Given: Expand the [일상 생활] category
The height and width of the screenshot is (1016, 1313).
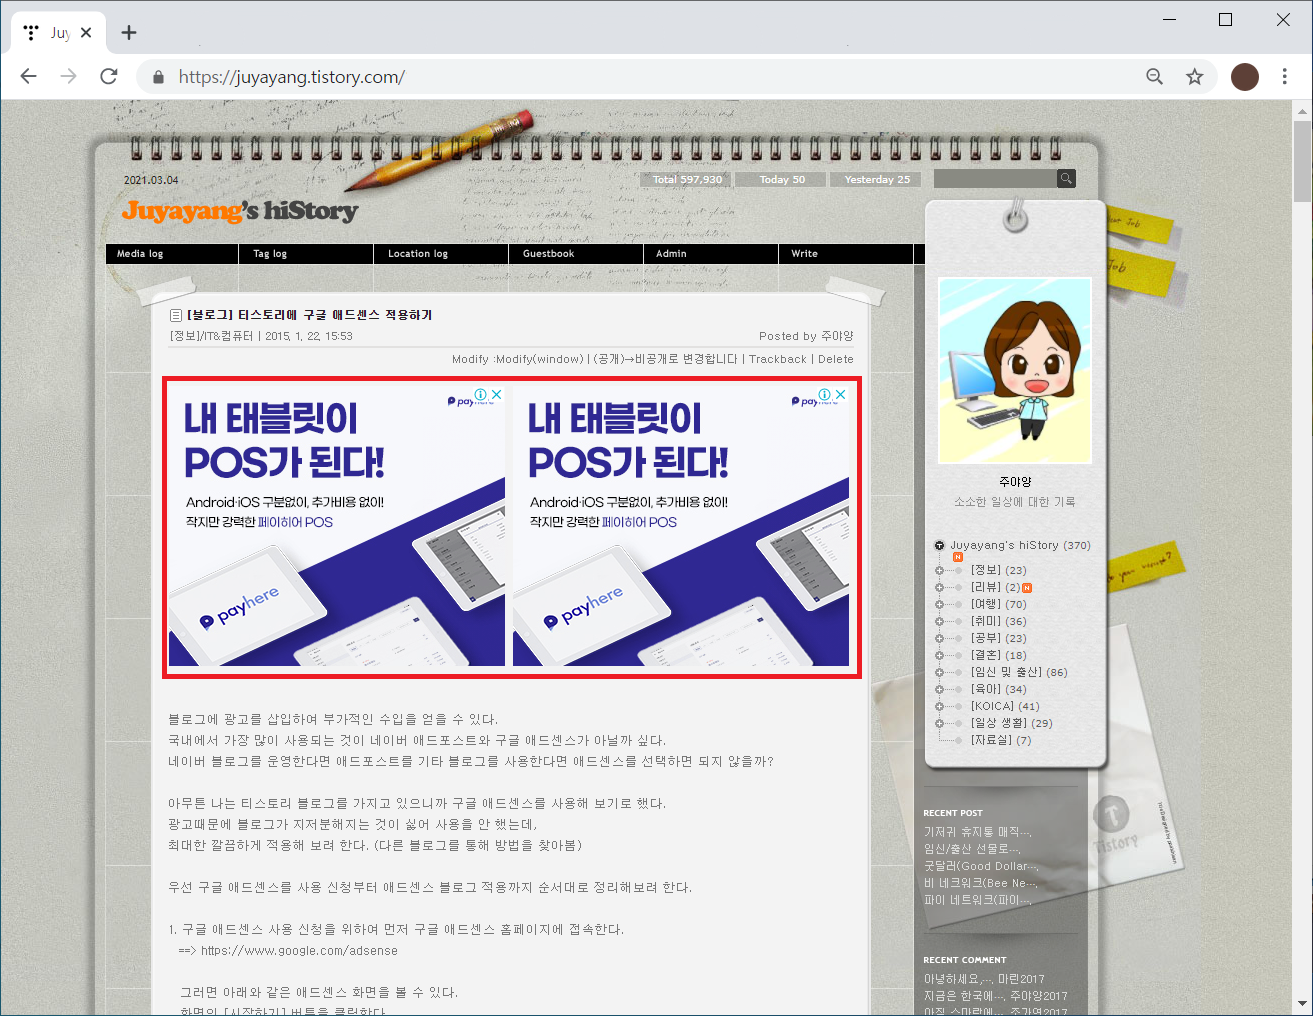Looking at the screenshot, I should click(939, 723).
